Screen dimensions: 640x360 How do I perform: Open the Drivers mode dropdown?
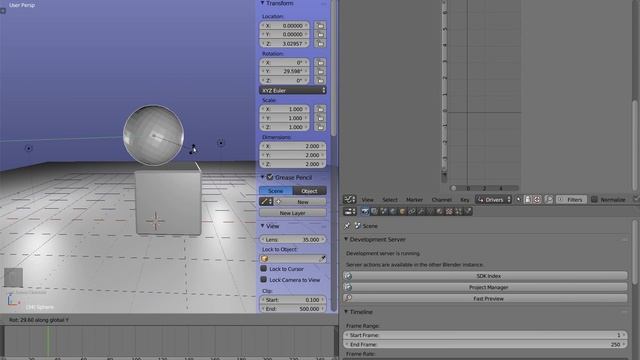click(493, 200)
